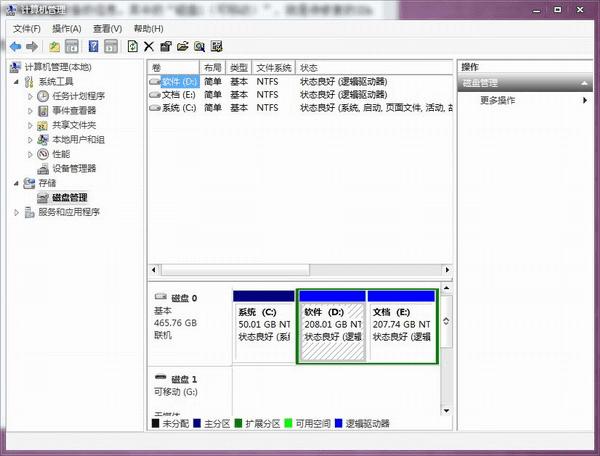Click the Performance icon in tree
Image resolution: width=600 pixels, height=456 pixels.
click(43, 154)
